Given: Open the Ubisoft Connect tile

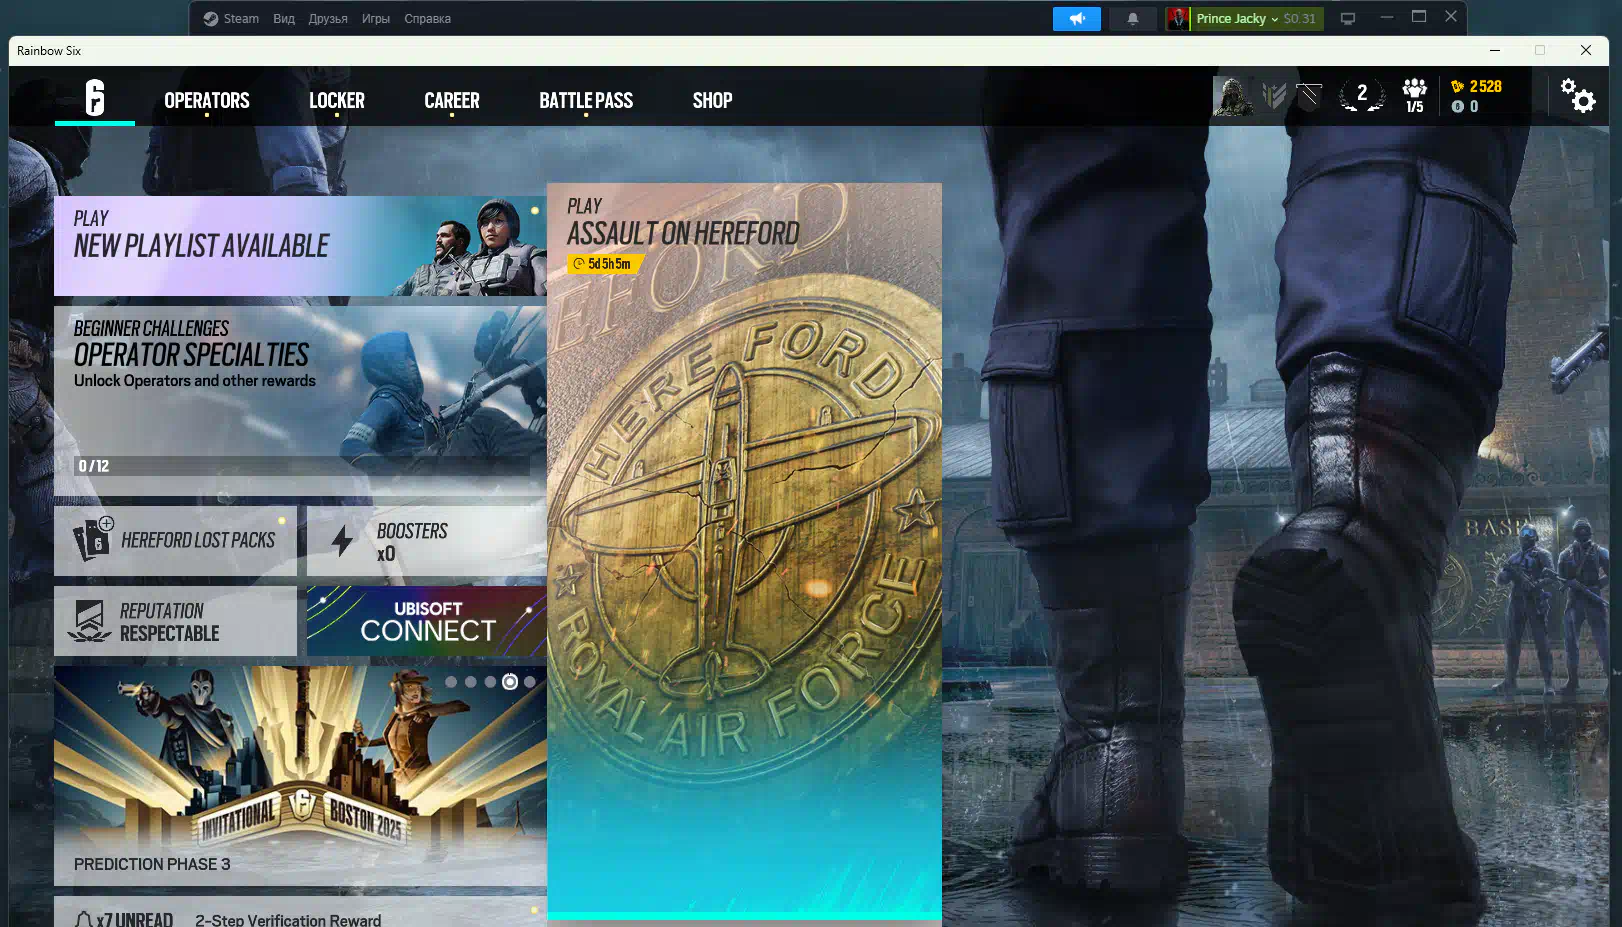Looking at the screenshot, I should pos(427,621).
